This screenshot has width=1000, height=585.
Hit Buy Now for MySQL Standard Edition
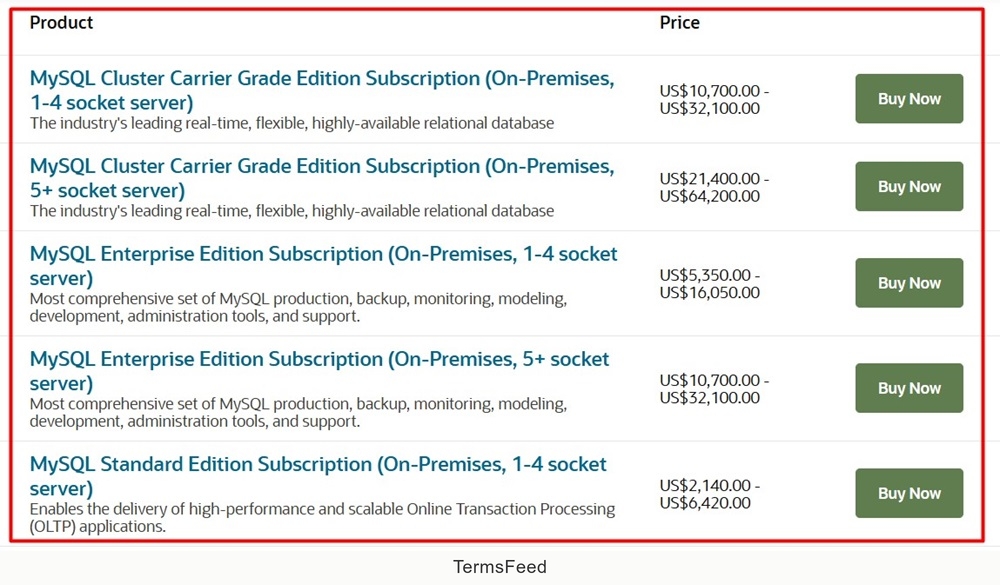[909, 493]
